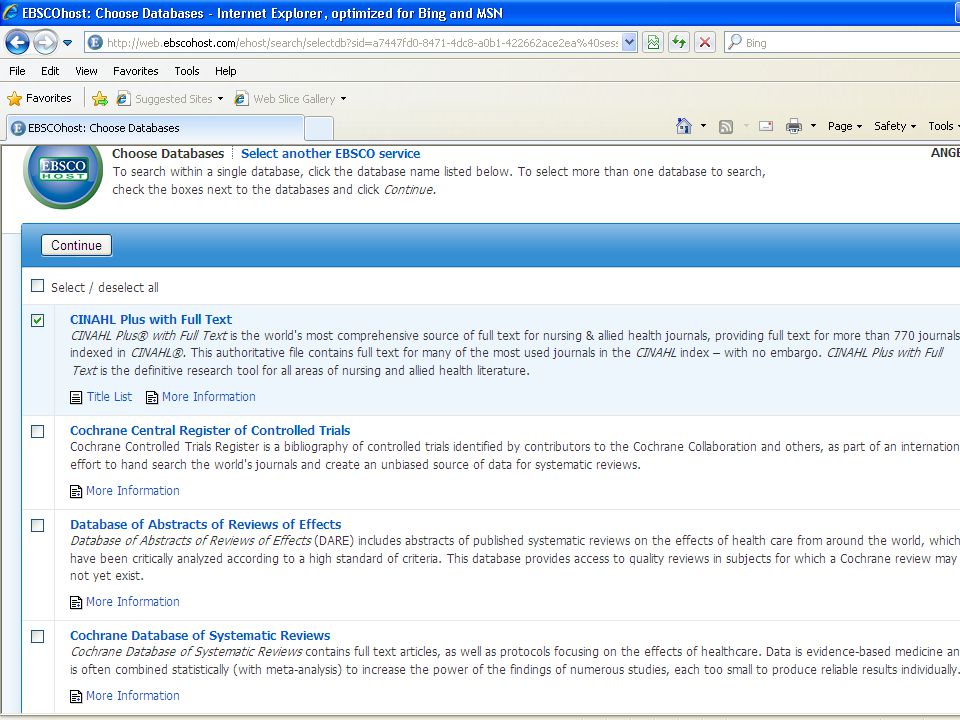The height and width of the screenshot is (720, 960).
Task: Open the Tools menu in menu bar
Action: tap(187, 71)
